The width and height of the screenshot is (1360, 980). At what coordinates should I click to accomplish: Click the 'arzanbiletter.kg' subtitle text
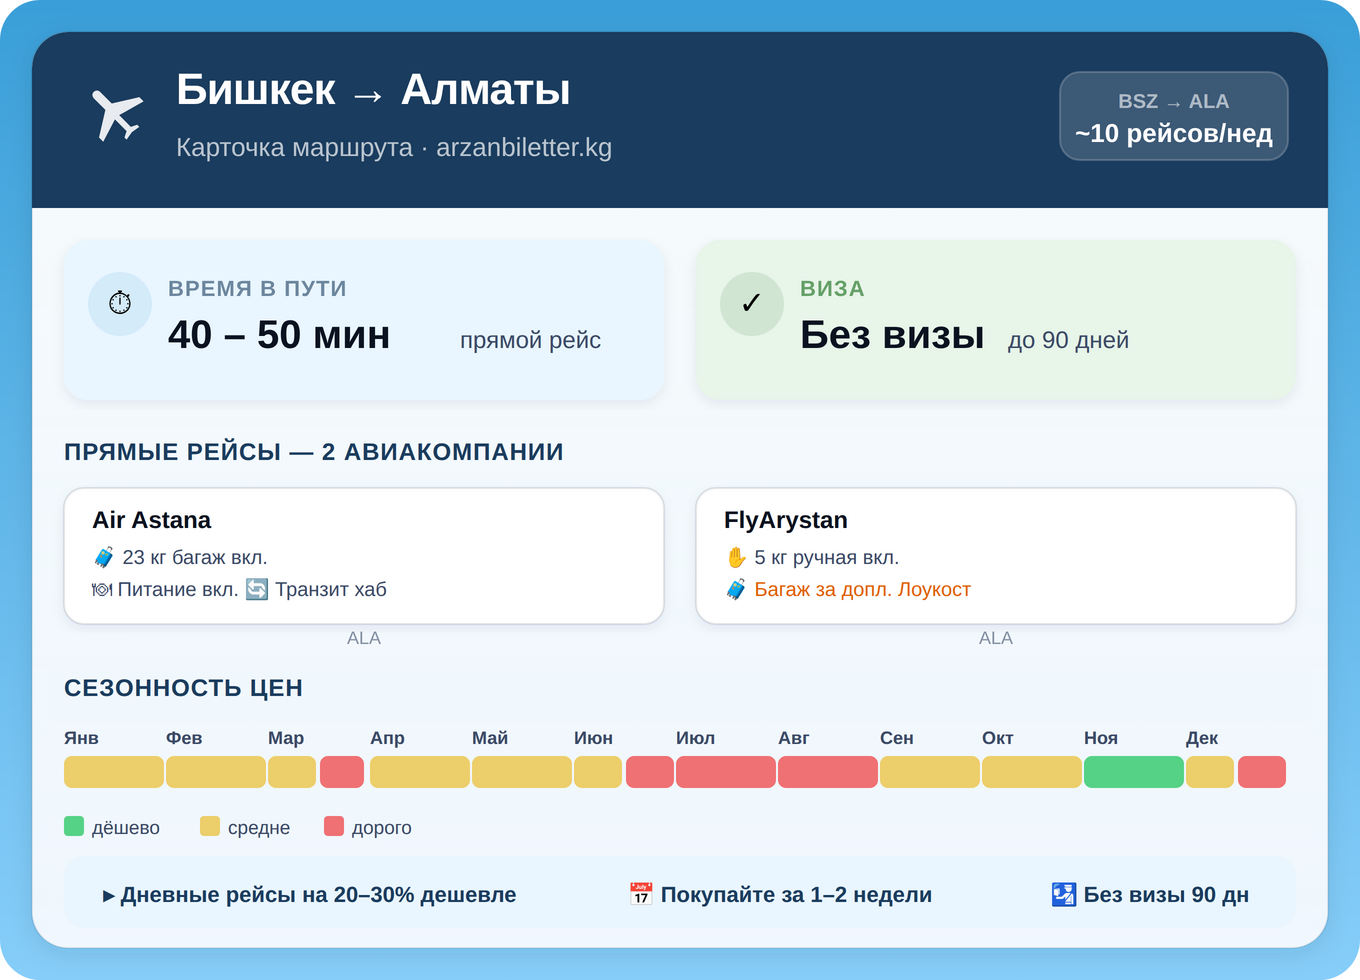tap(523, 148)
